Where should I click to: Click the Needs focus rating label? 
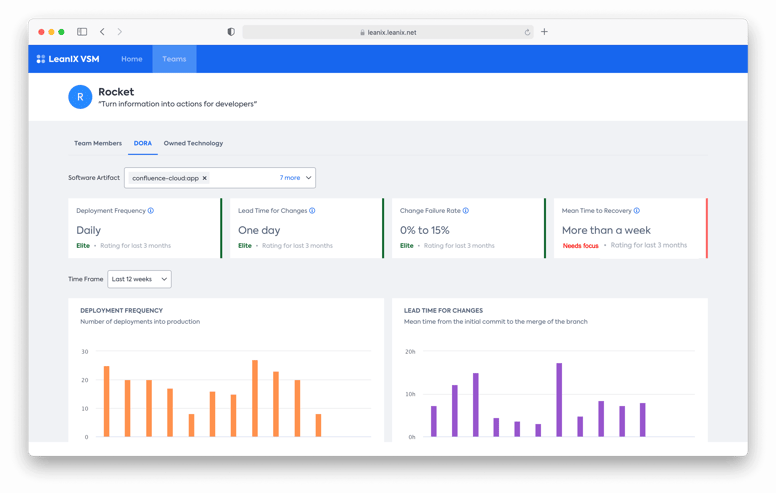point(581,246)
